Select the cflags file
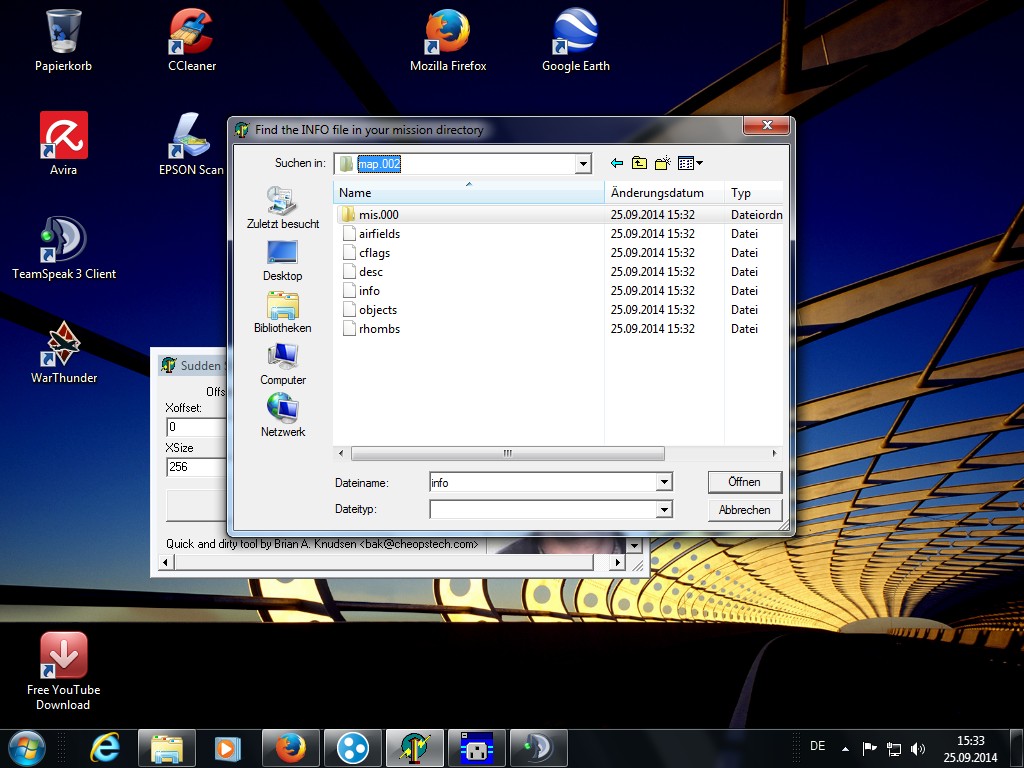Image resolution: width=1024 pixels, height=768 pixels. click(374, 253)
